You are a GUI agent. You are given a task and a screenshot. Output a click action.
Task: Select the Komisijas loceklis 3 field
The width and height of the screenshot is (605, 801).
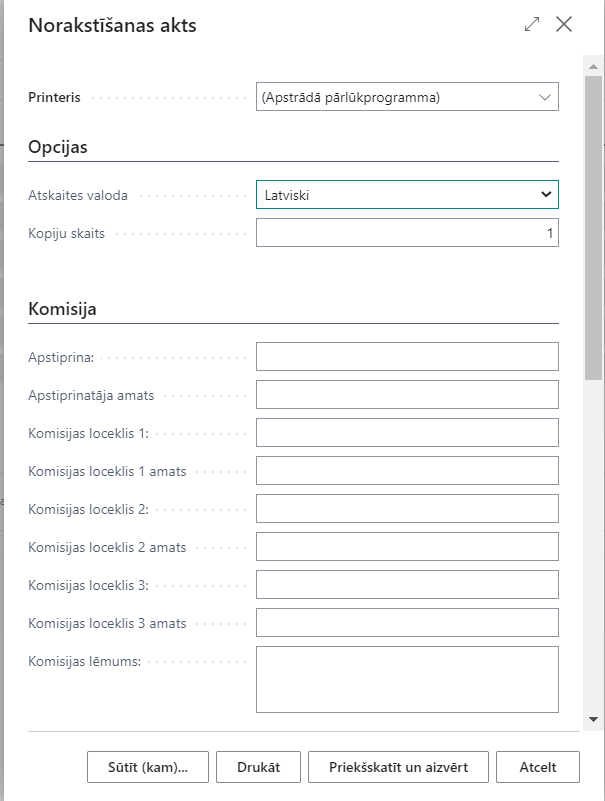(407, 585)
